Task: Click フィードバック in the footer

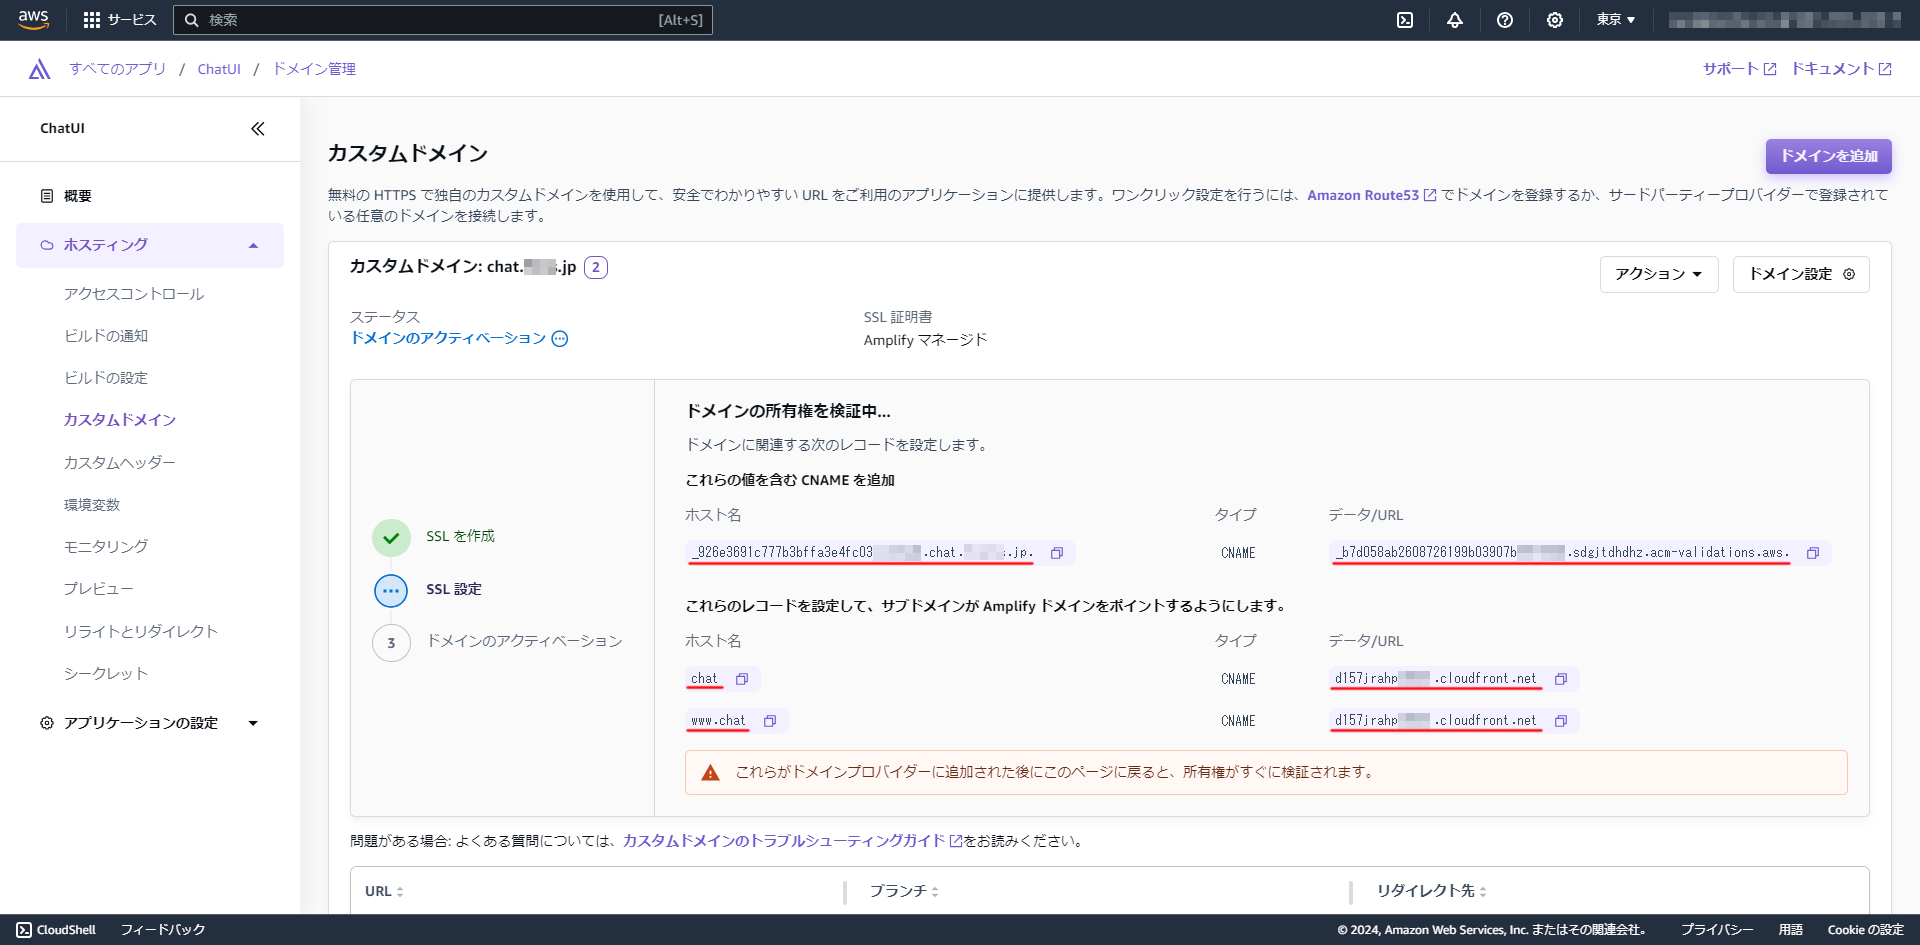Action: coord(163,930)
